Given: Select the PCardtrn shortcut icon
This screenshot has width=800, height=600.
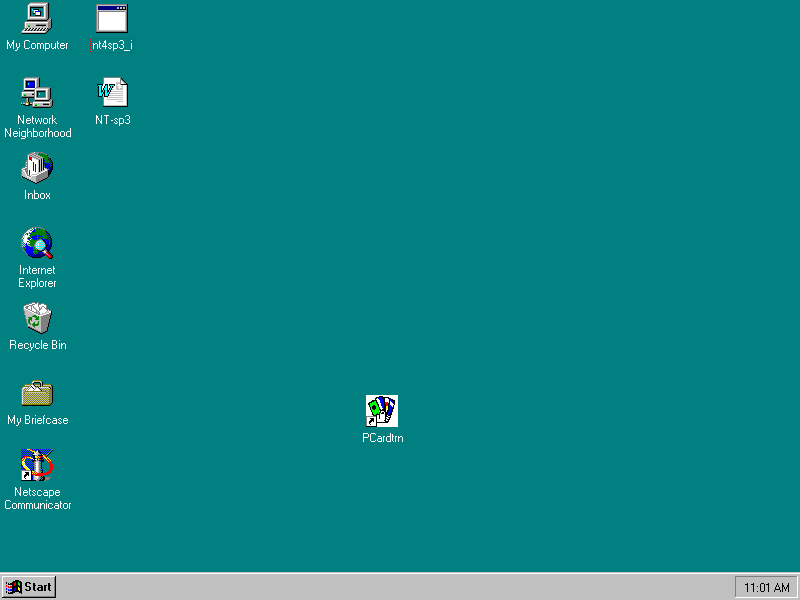Looking at the screenshot, I should pyautogui.click(x=382, y=410).
